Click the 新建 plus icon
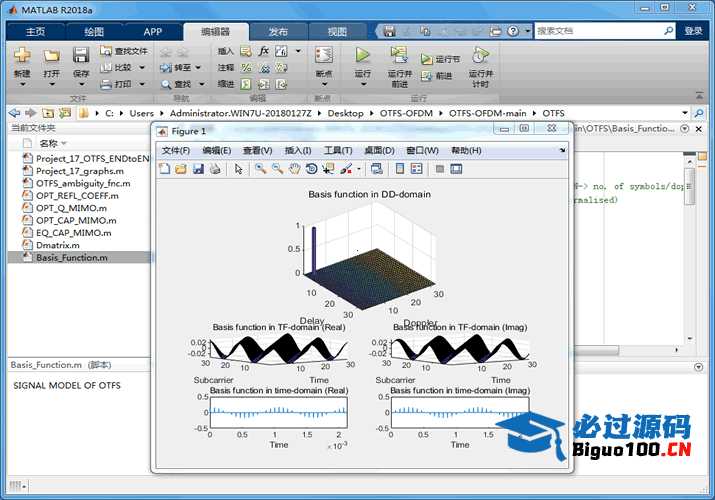 point(22,55)
